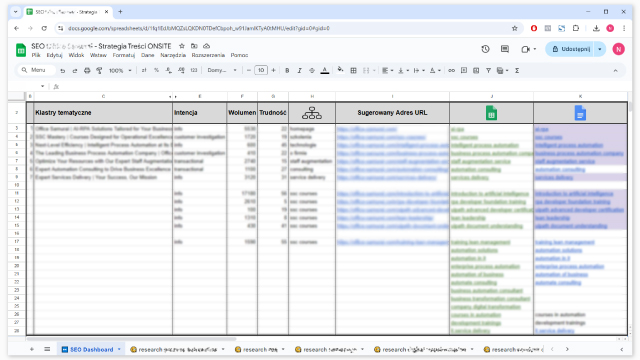
Task: Open a new browser tab
Action: [x=120, y=12]
